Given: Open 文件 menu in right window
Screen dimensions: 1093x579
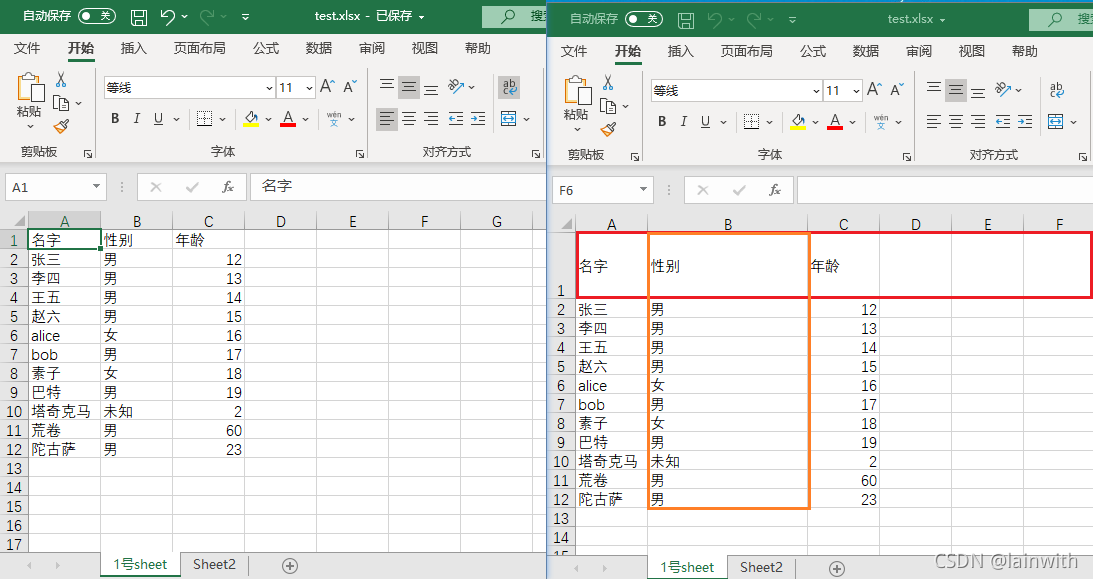Looking at the screenshot, I should point(574,51).
